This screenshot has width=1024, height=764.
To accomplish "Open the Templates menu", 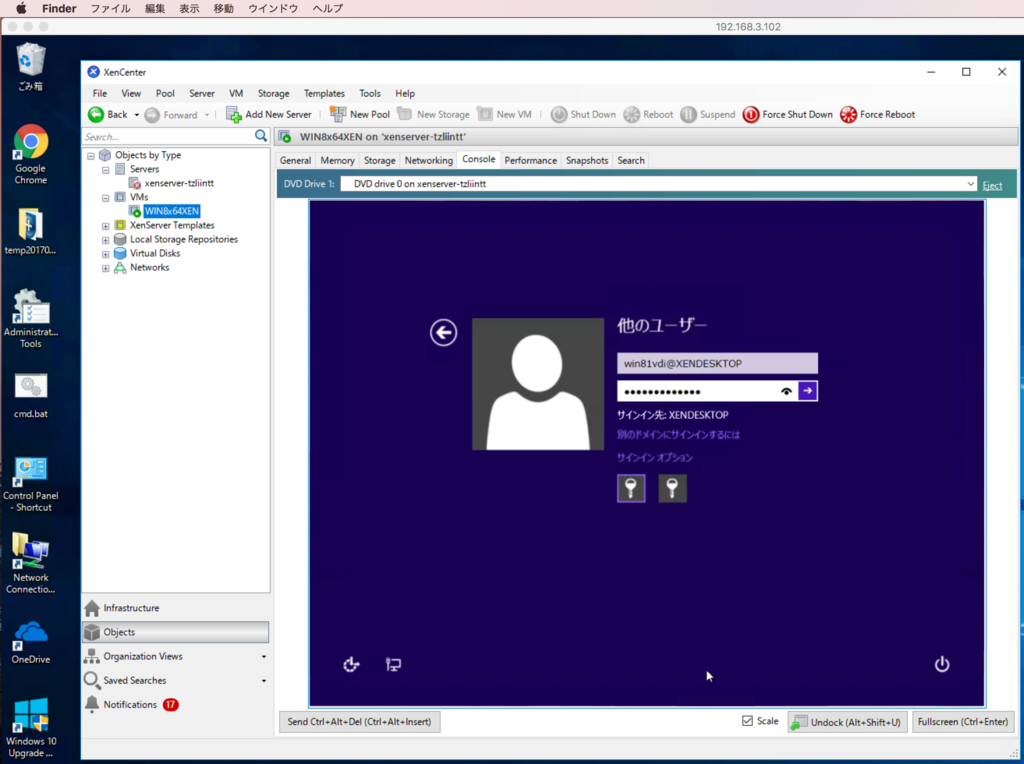I will pos(324,93).
